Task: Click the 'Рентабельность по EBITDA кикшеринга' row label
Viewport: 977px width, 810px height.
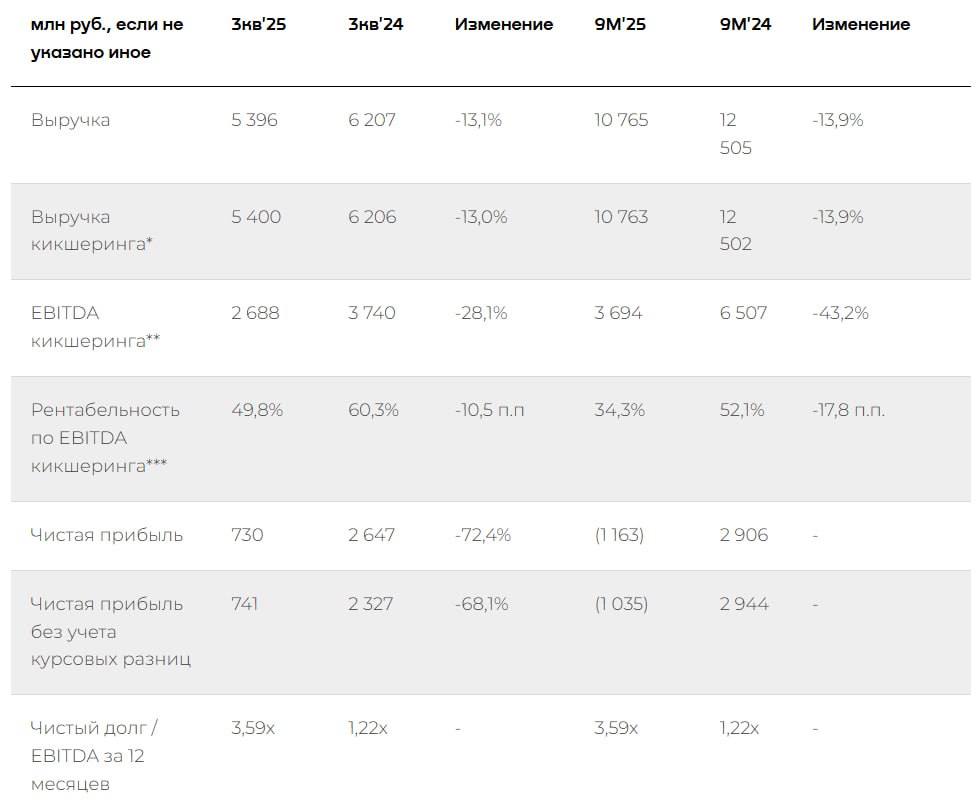Action: (x=105, y=438)
